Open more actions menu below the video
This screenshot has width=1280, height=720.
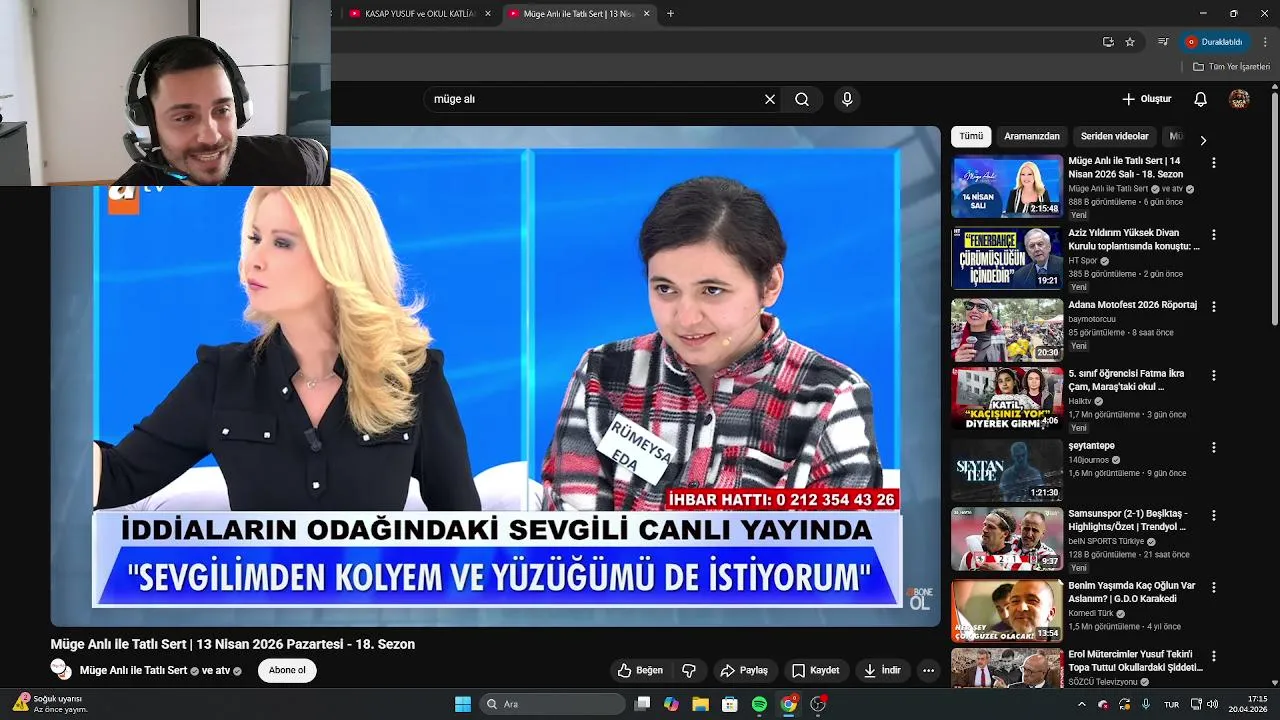coord(928,670)
